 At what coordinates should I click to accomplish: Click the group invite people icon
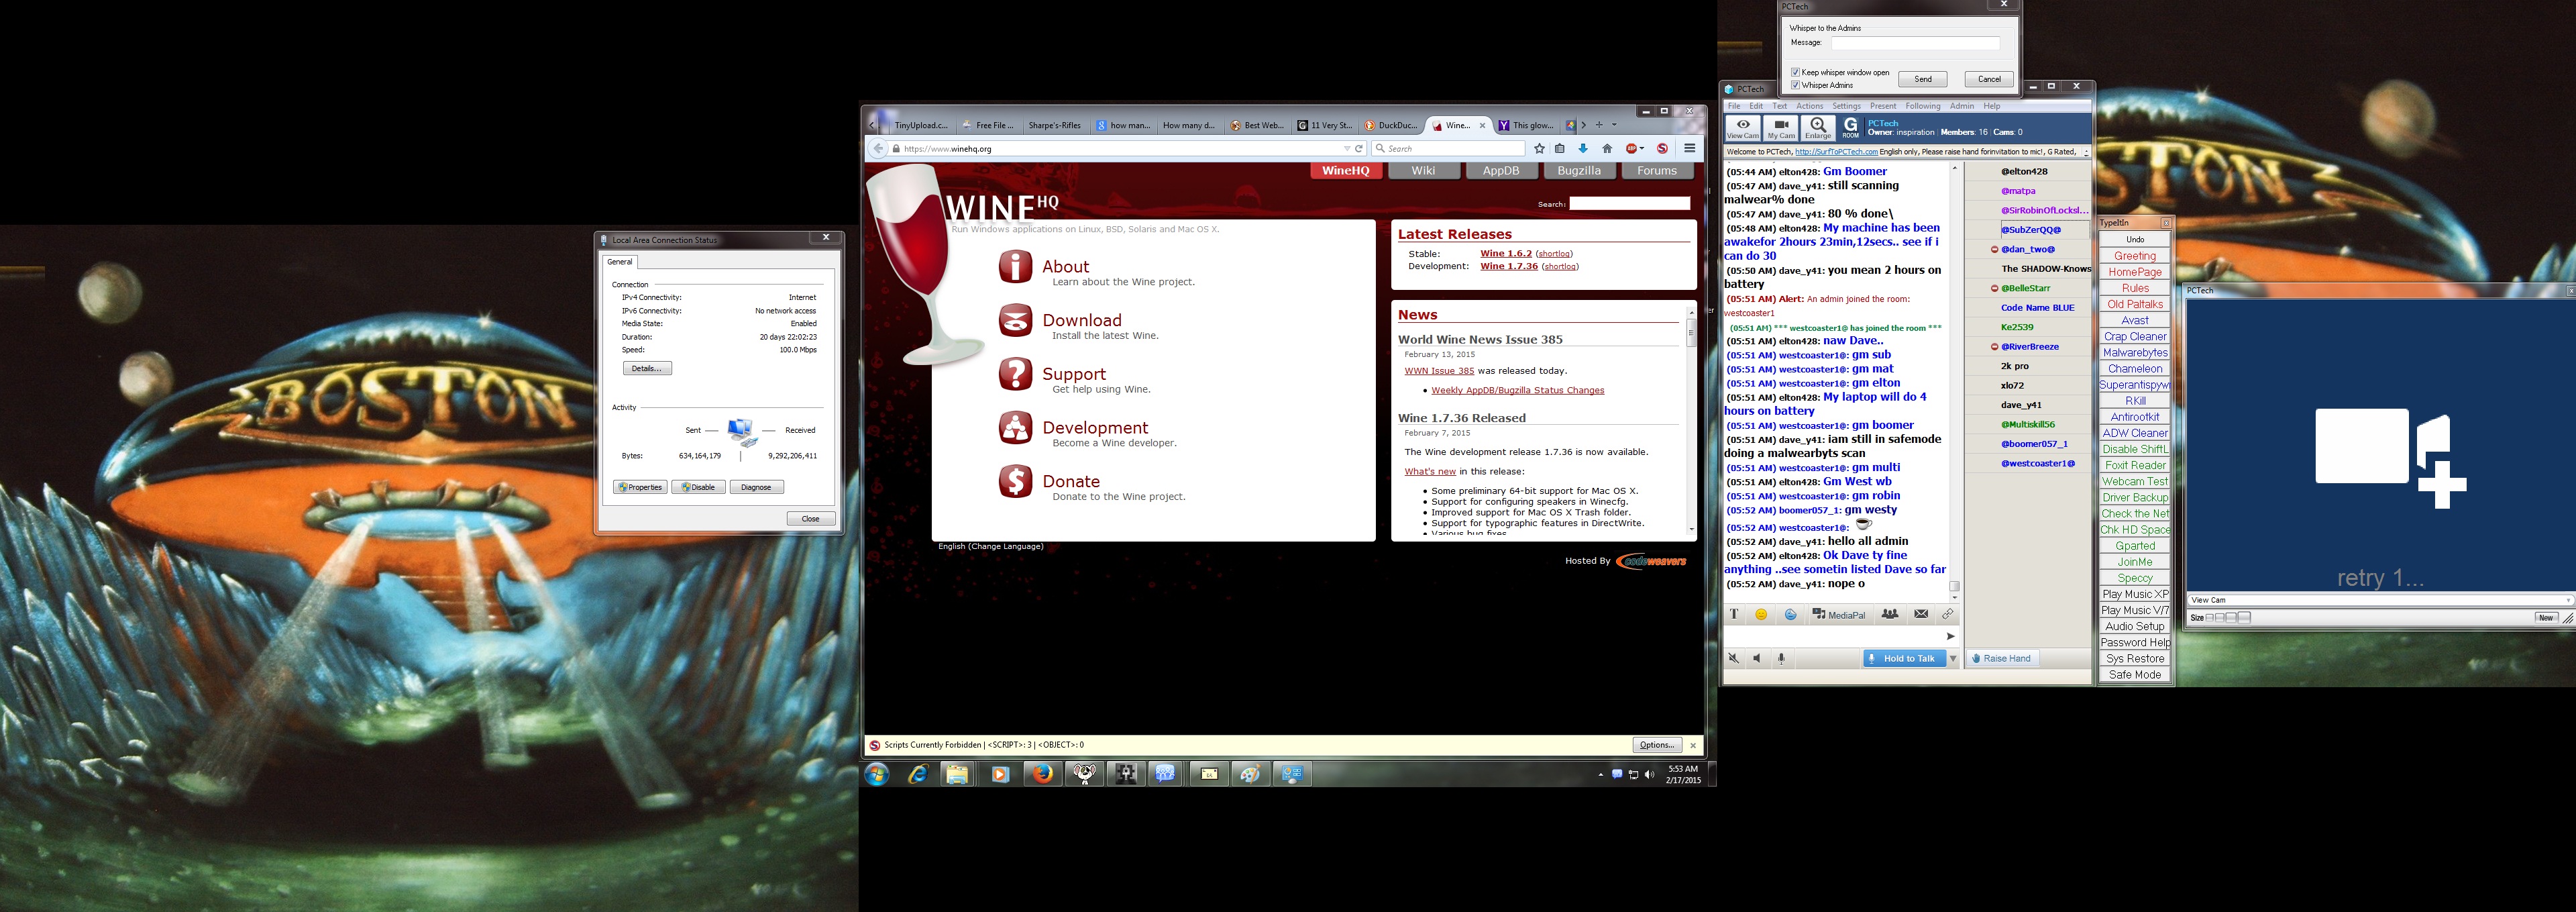coord(1889,614)
